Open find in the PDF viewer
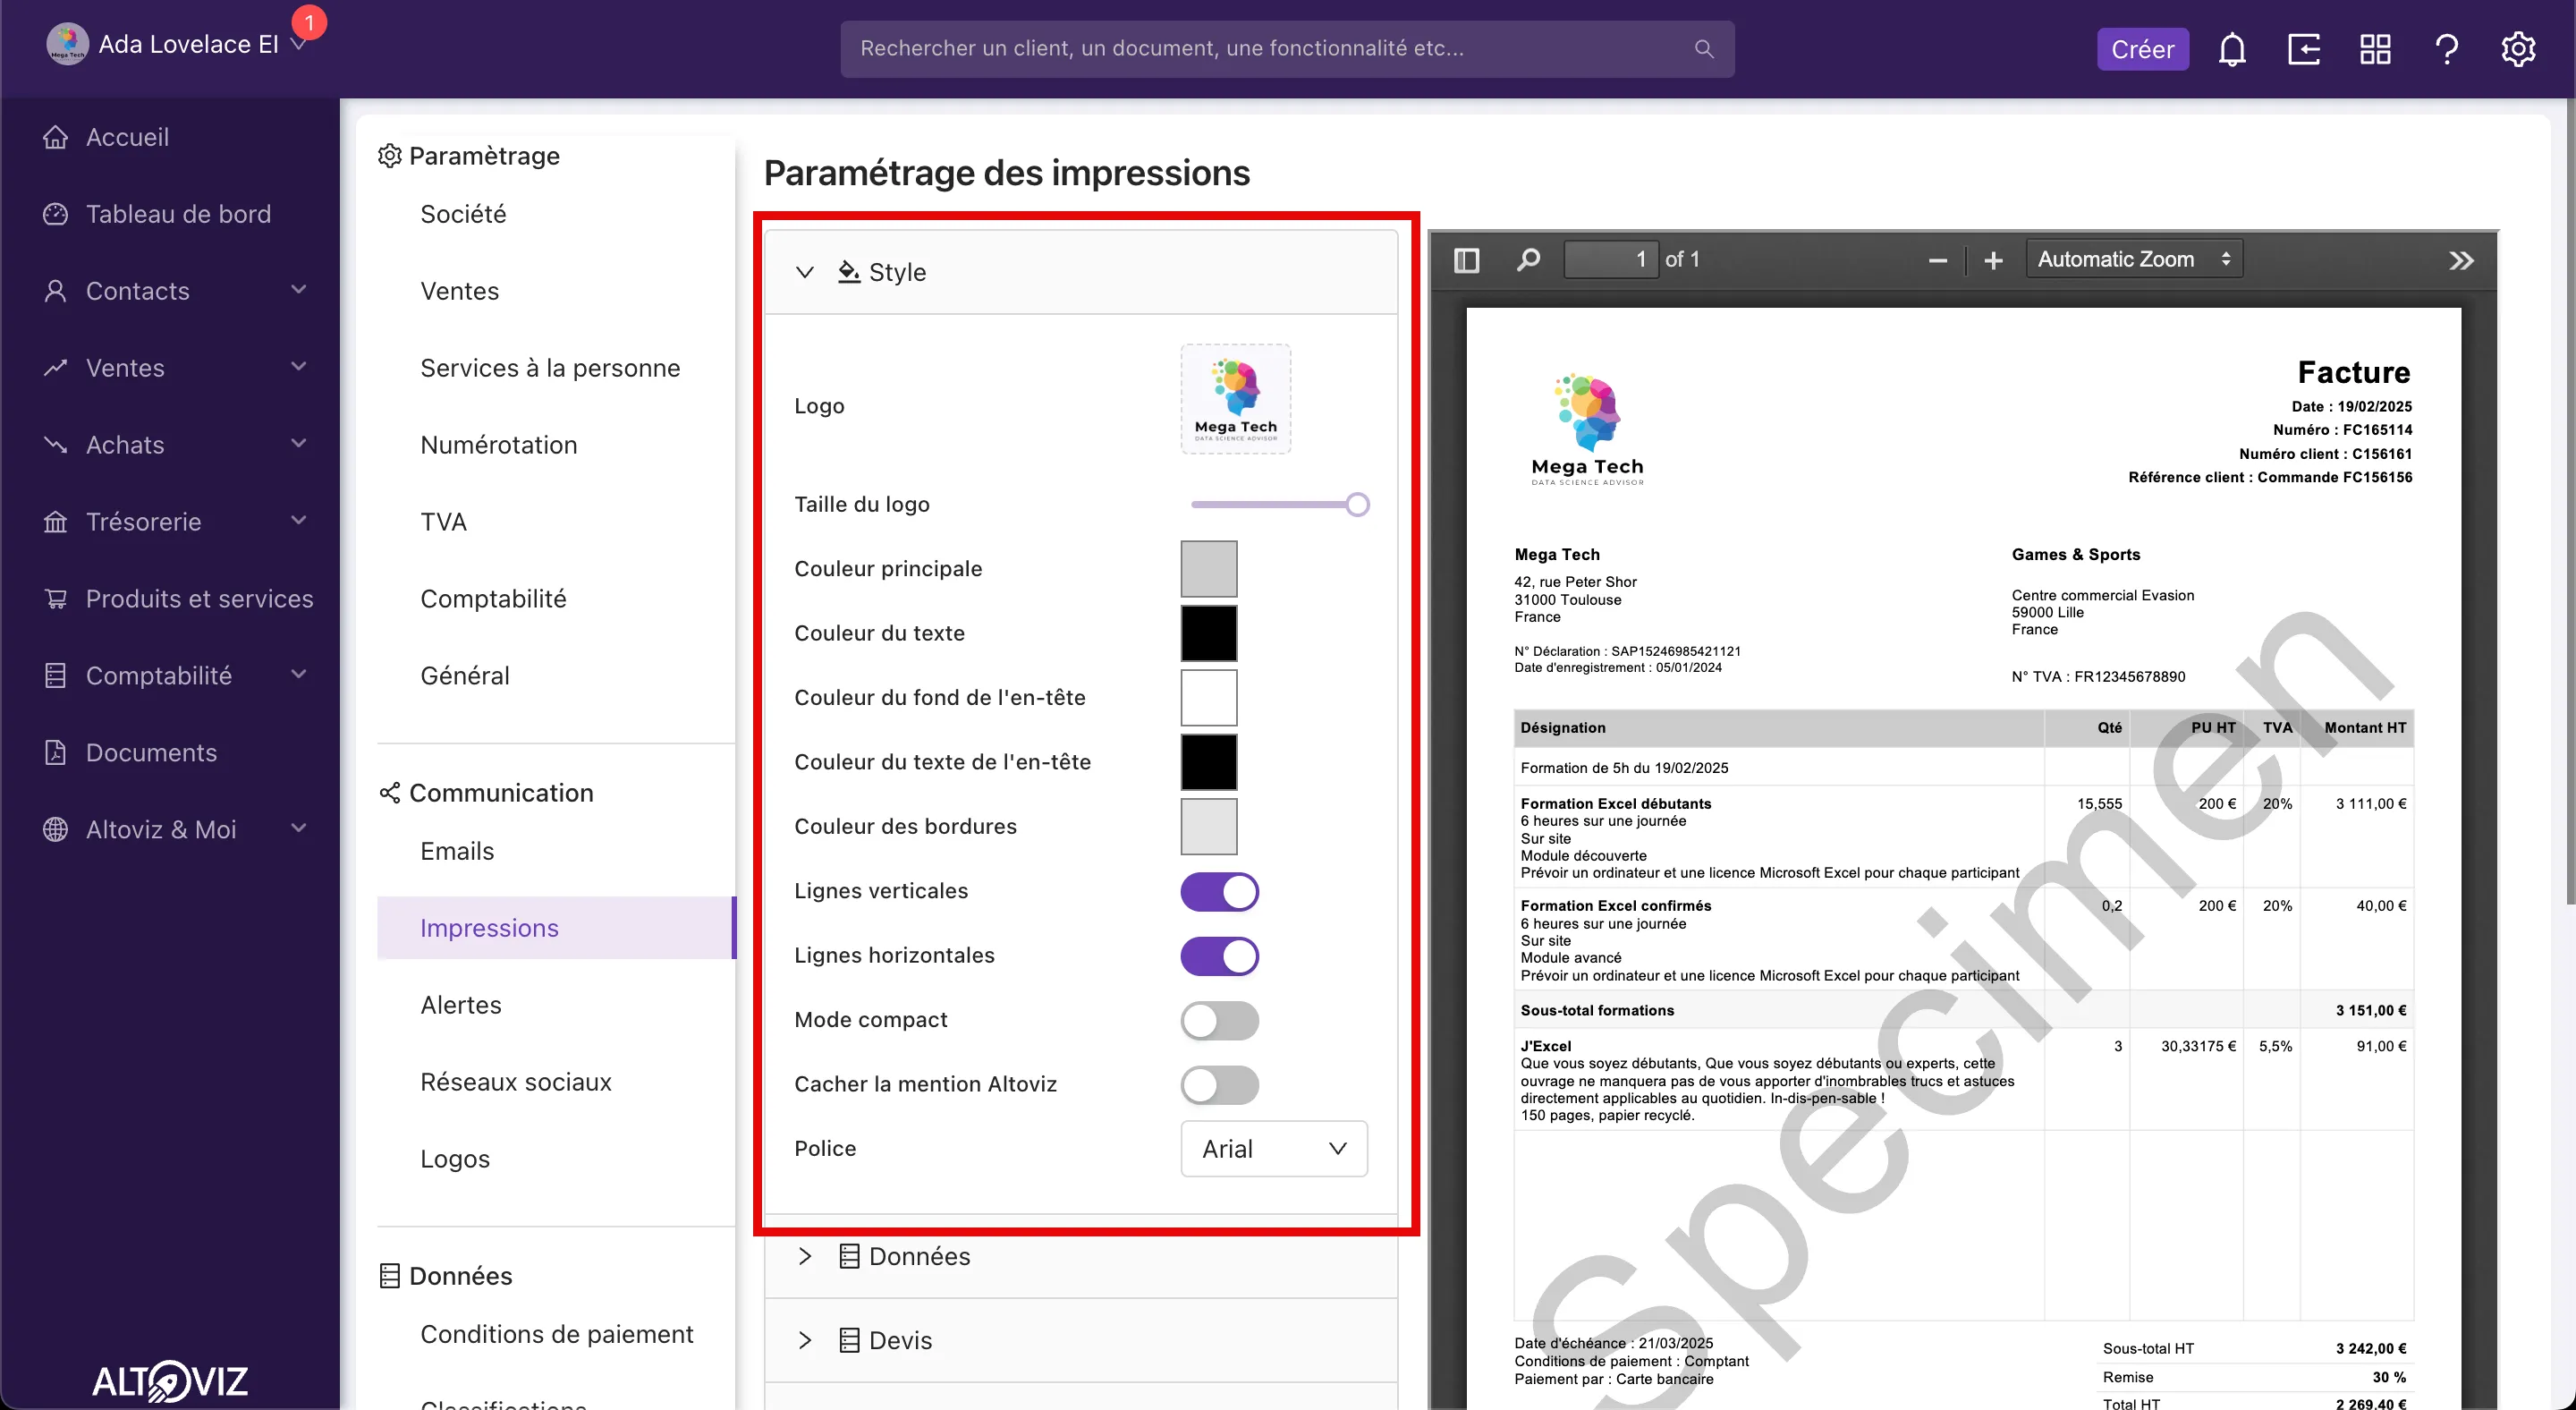 pos(1528,260)
